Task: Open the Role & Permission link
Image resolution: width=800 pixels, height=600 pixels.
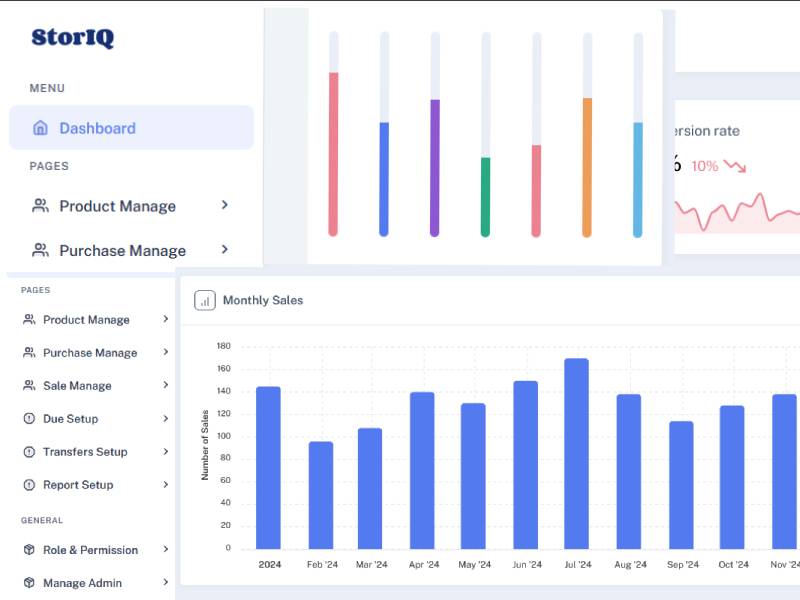Action: point(90,550)
